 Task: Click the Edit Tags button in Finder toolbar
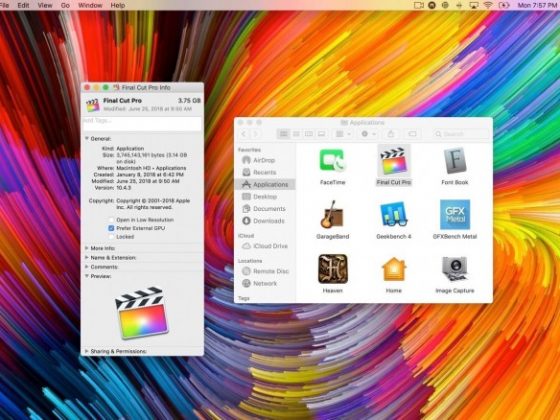412,134
